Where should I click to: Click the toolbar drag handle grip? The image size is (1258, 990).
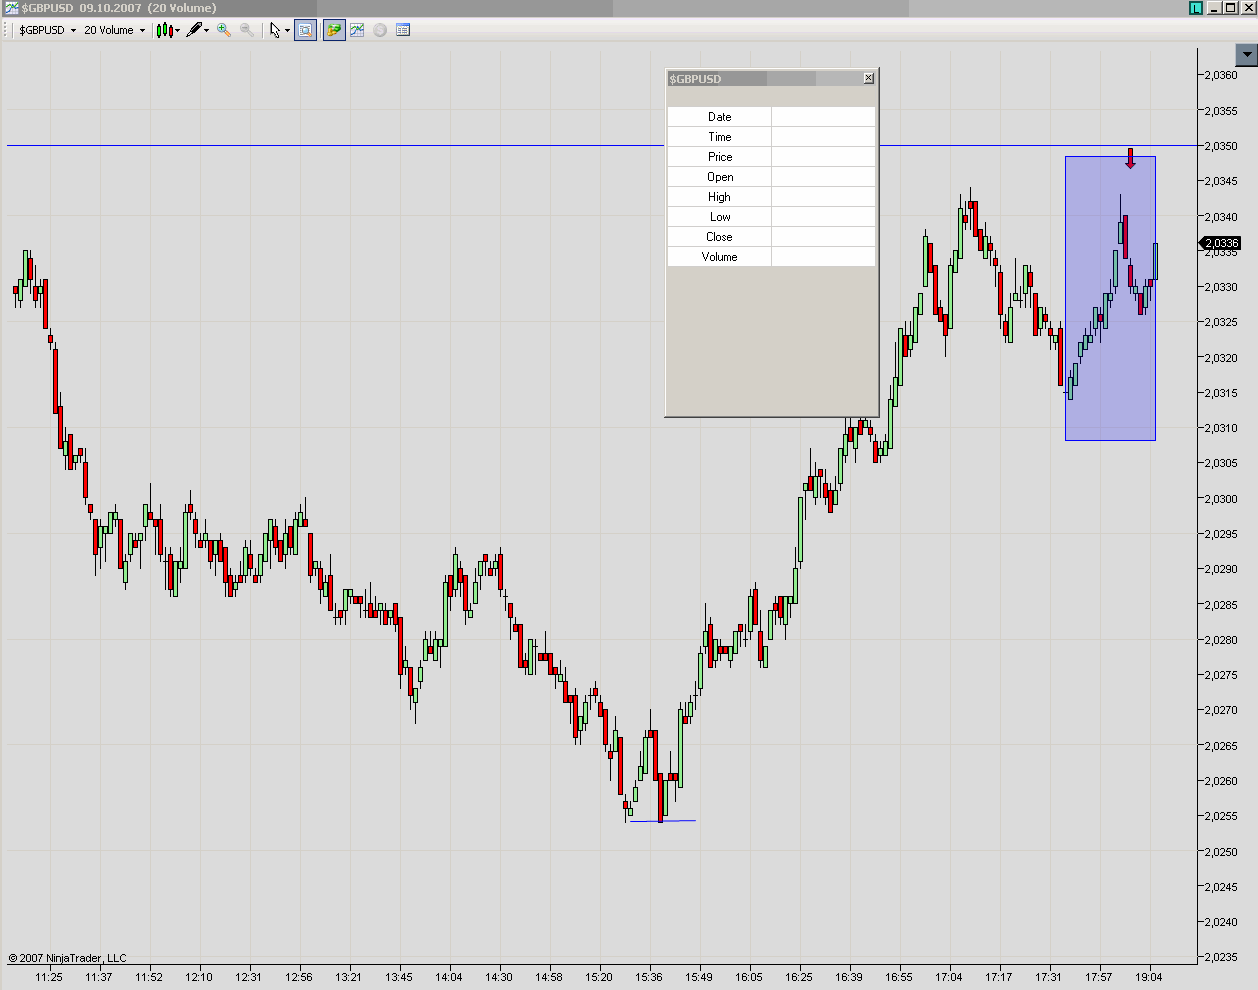[x=7, y=30]
